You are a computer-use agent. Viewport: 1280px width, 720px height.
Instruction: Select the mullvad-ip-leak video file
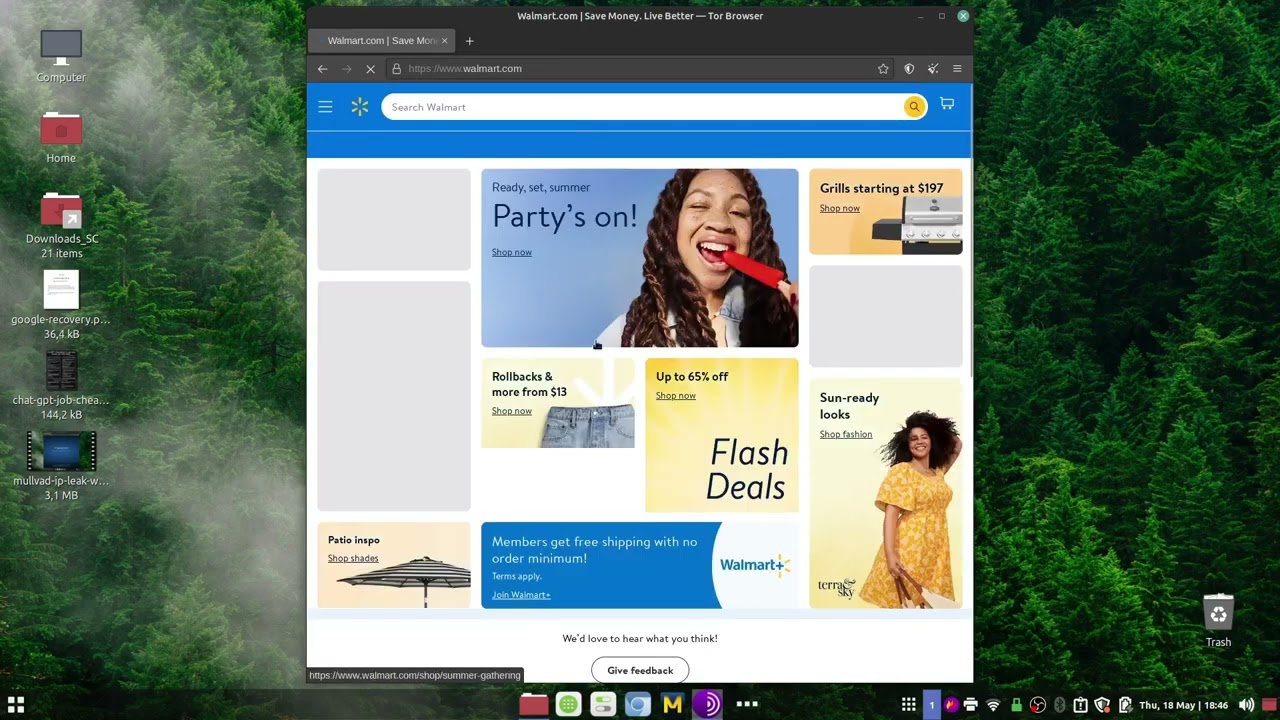[61, 467]
